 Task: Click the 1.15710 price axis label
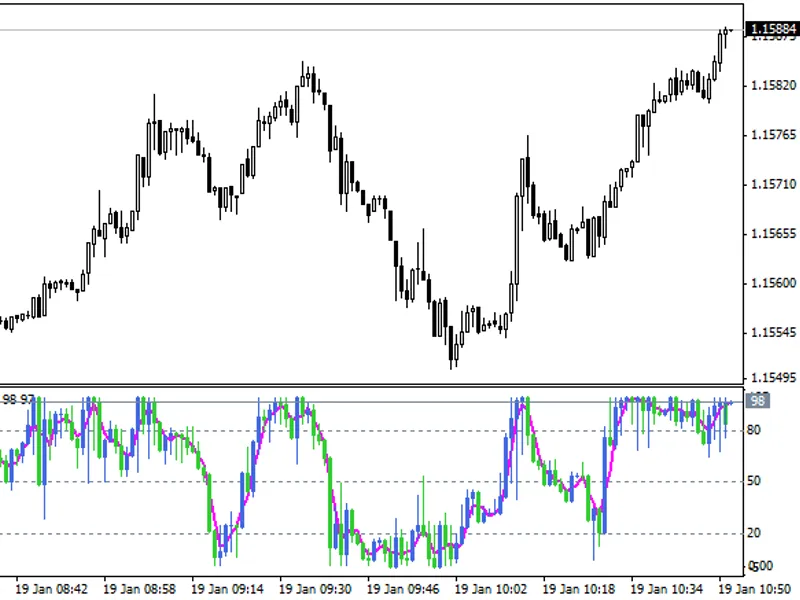coord(773,184)
